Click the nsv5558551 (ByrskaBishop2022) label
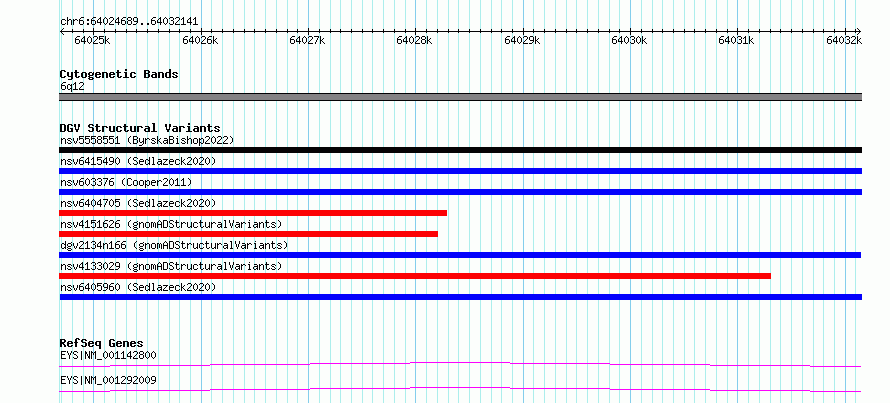890x403 pixels. click(x=147, y=140)
